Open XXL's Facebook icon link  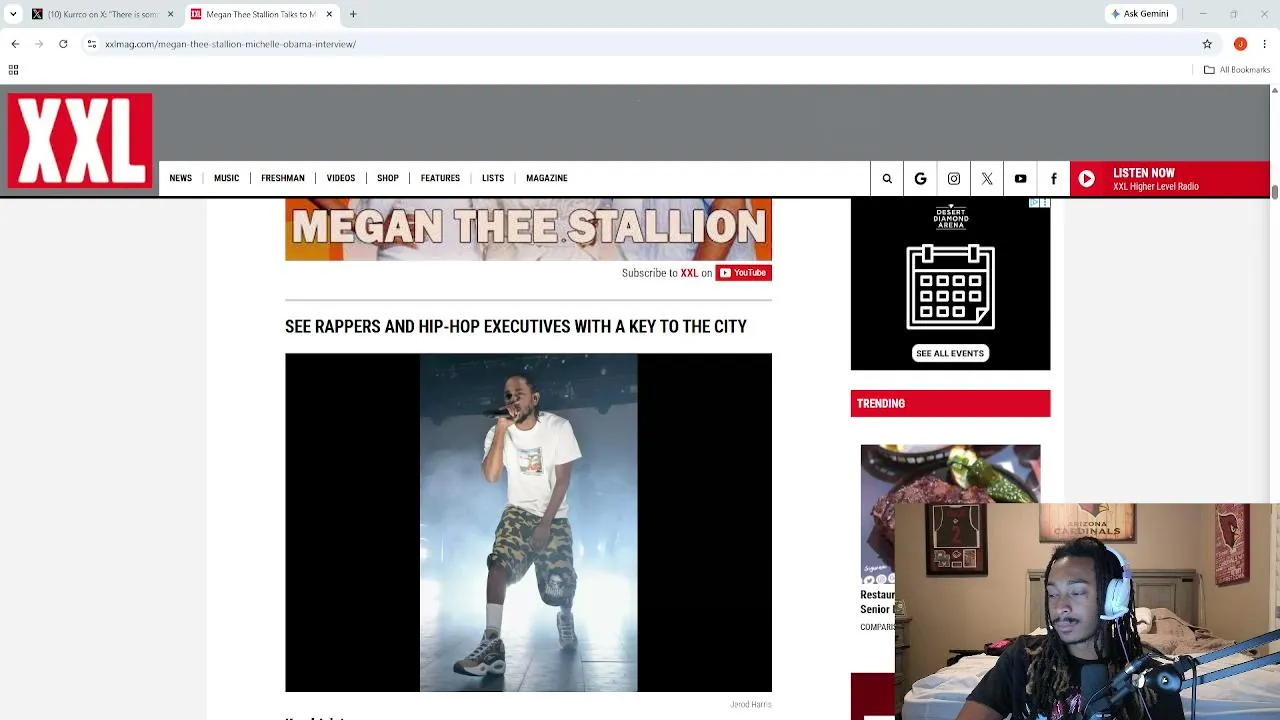point(1053,179)
